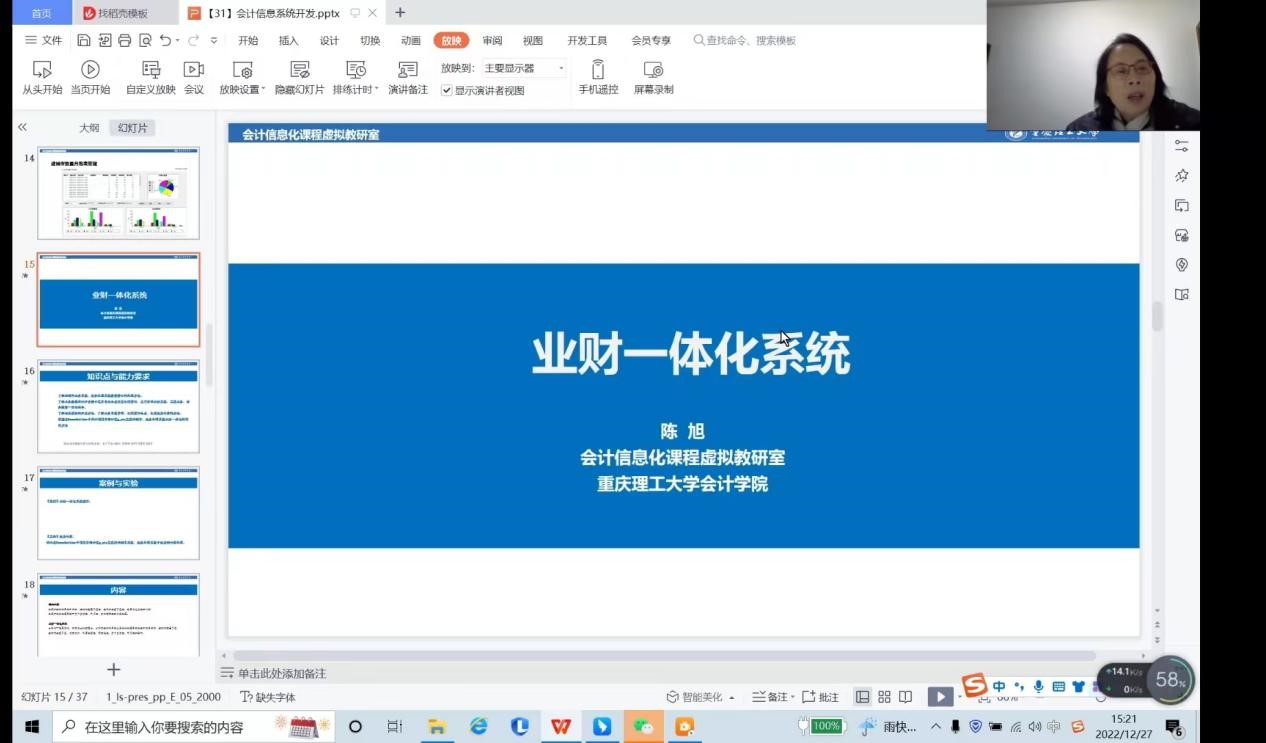This screenshot has height=743, width=1266.
Task: Open the 插入 ribbon tab
Action: click(x=288, y=41)
